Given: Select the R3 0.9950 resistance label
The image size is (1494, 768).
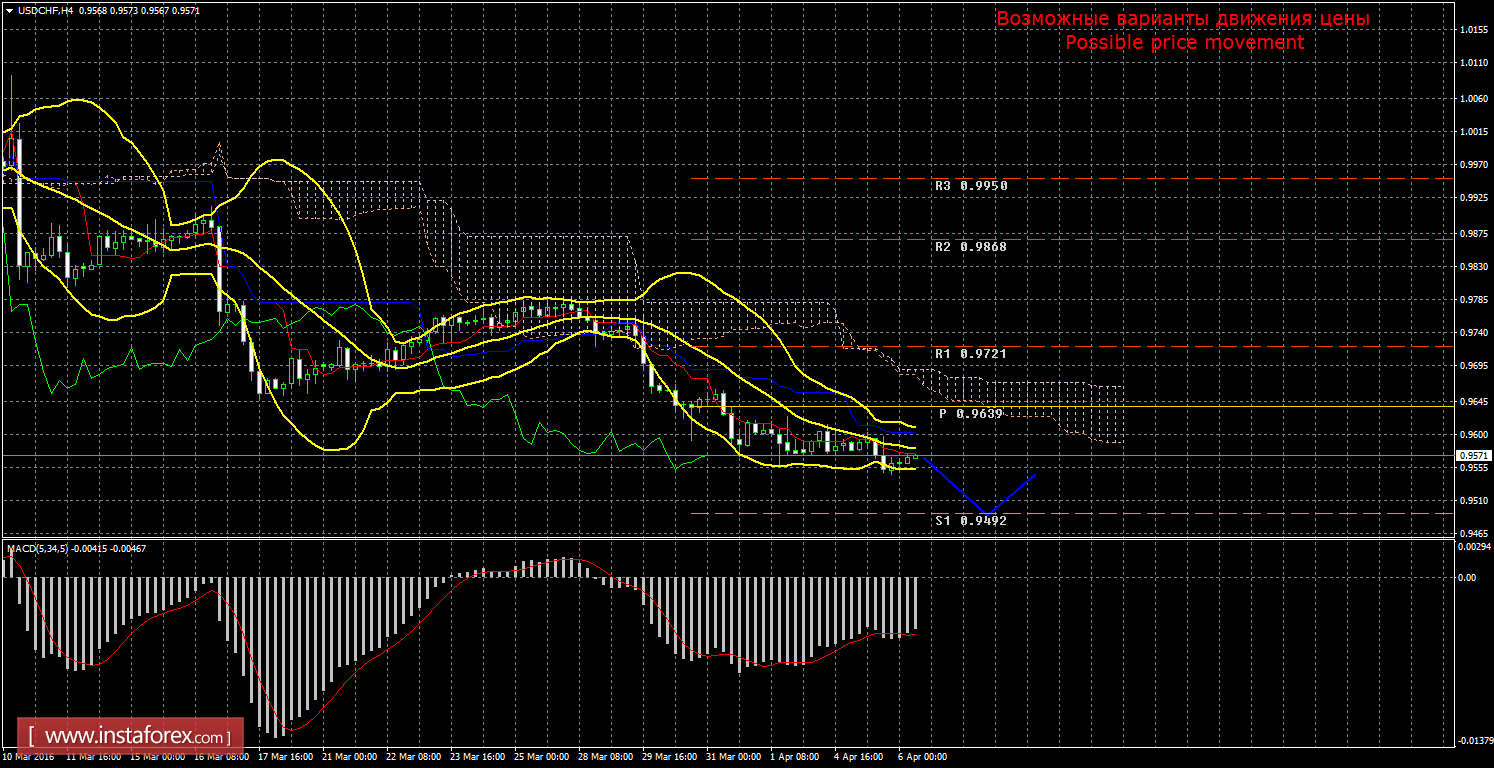Looking at the screenshot, I should tap(971, 186).
